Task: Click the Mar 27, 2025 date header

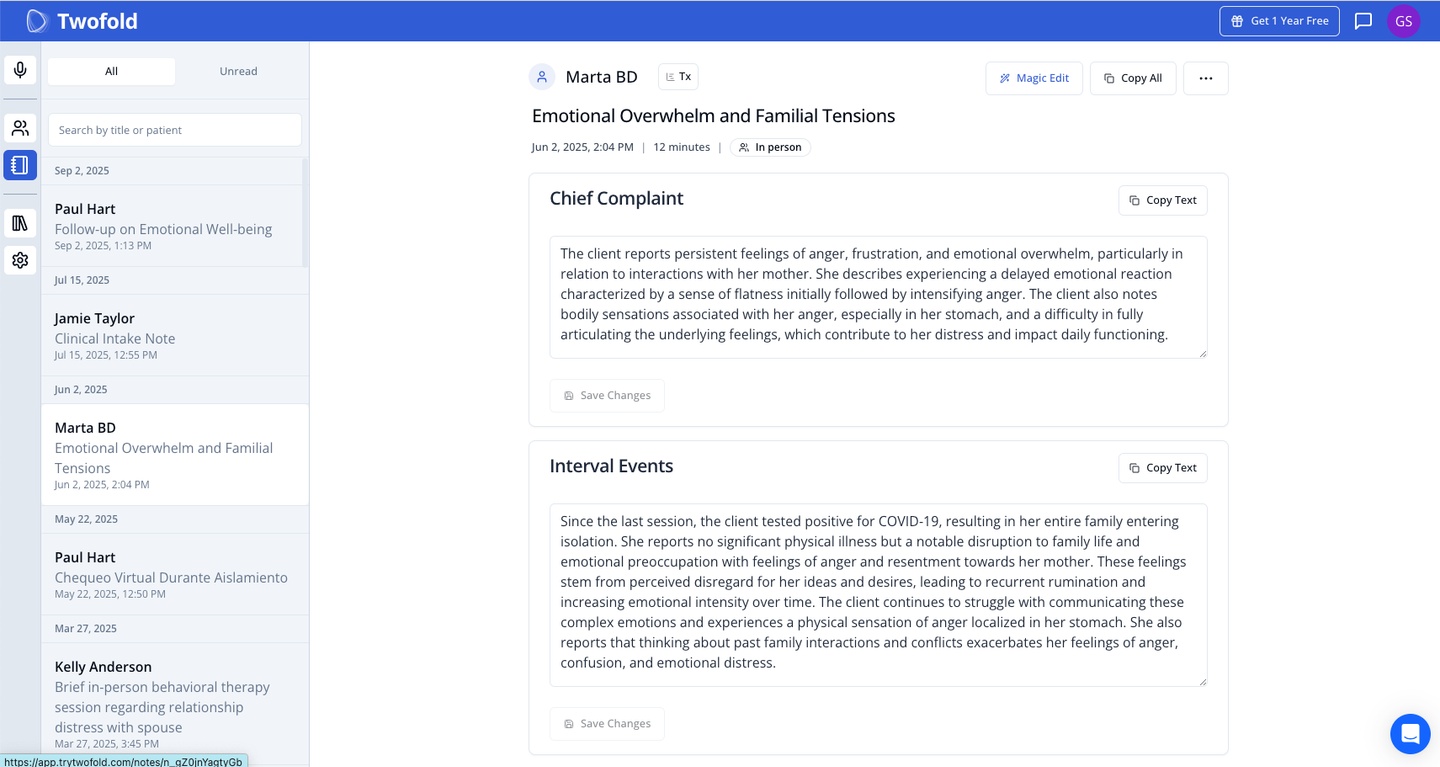Action: coord(86,628)
